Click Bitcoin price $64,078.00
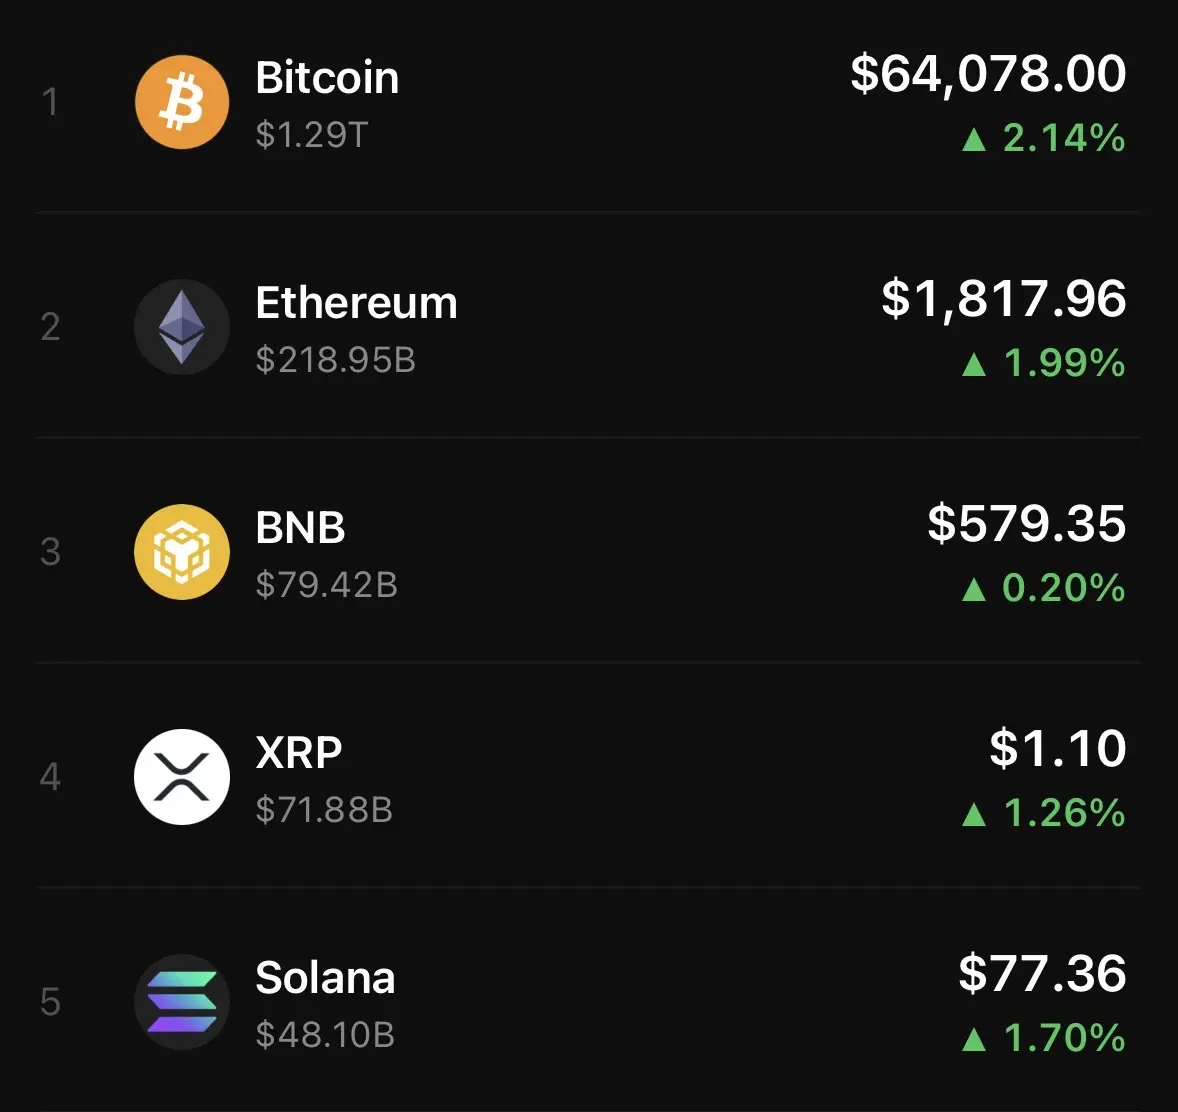The width and height of the screenshot is (1178, 1112). (988, 74)
